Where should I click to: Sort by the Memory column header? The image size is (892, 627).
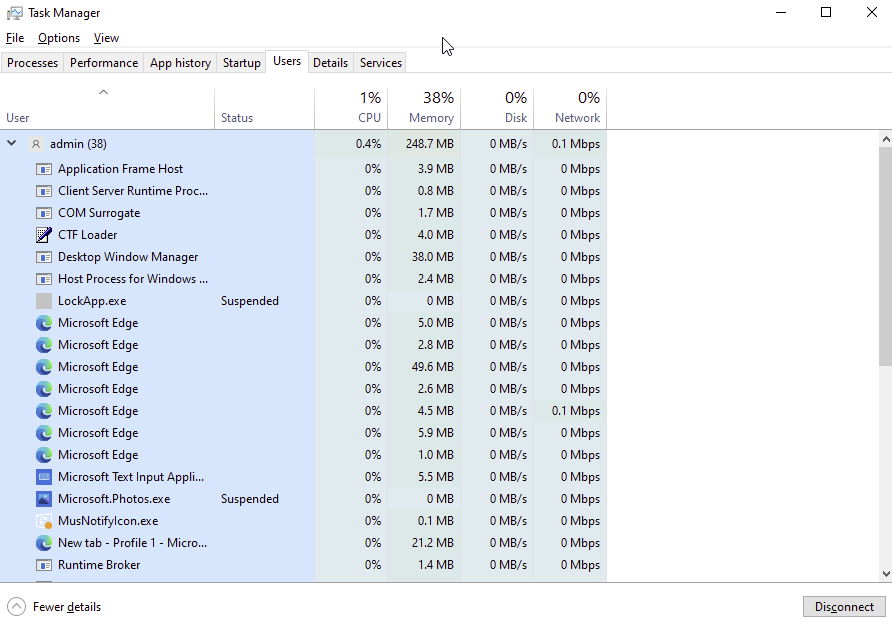click(424, 108)
